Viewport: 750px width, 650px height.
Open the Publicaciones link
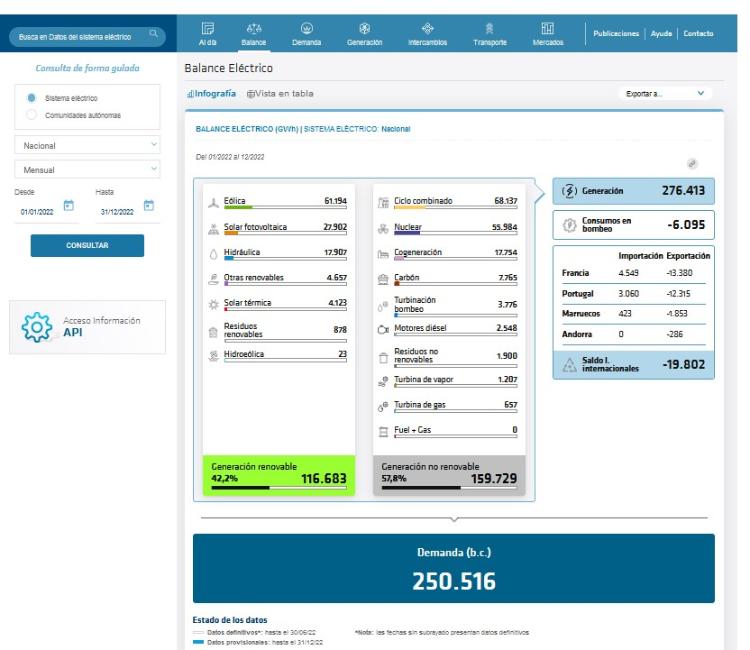click(619, 34)
